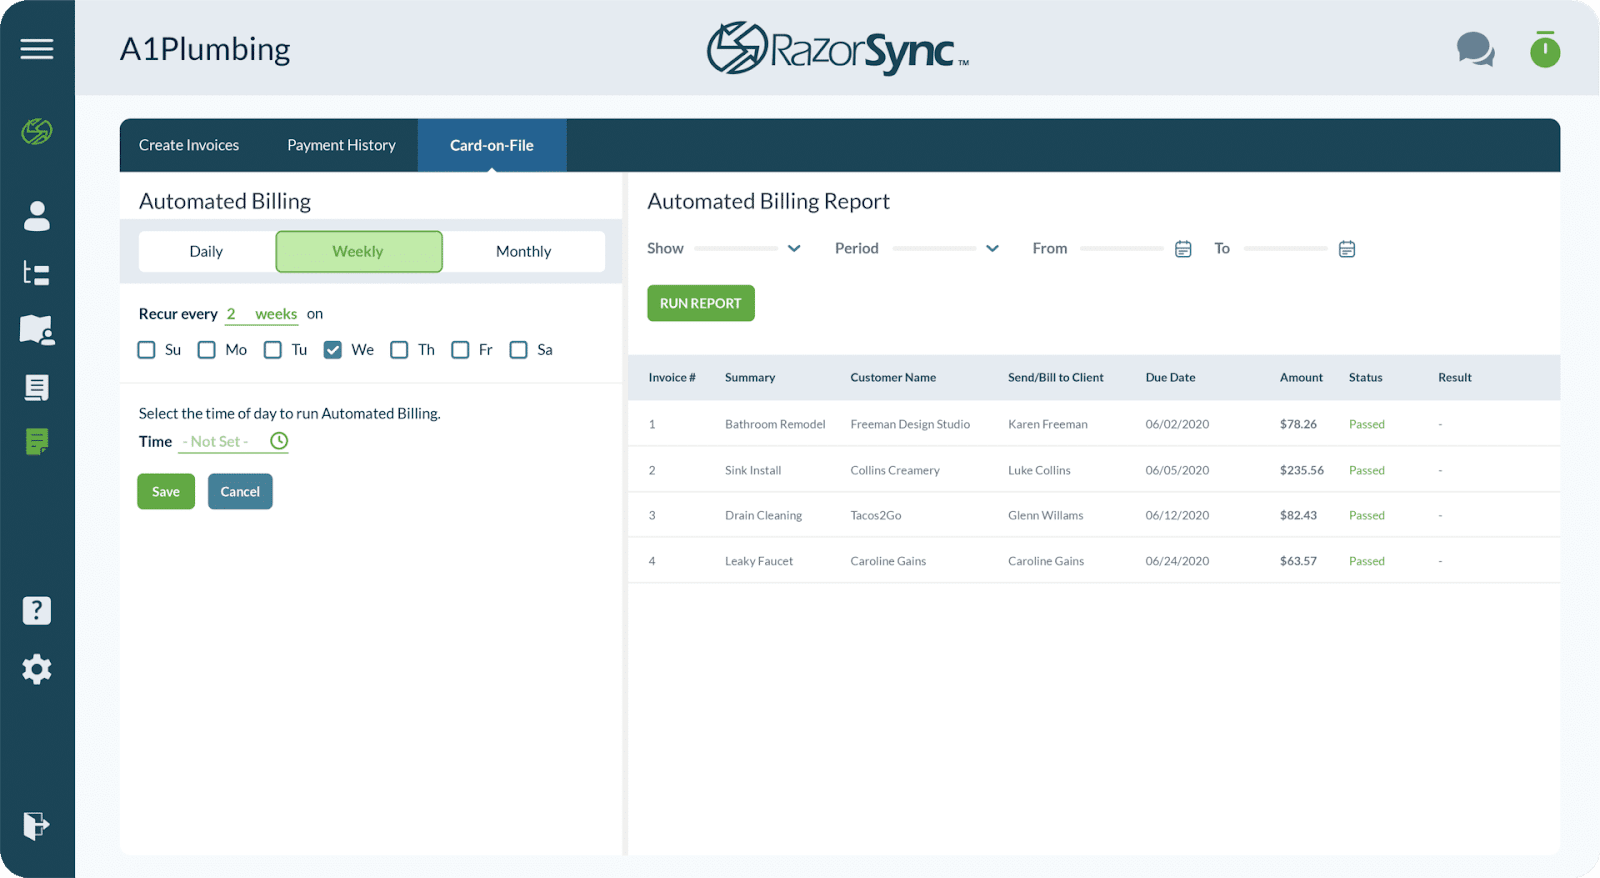Select the Drain Cleaning invoice row
1600x878 pixels.
[x=1094, y=515]
